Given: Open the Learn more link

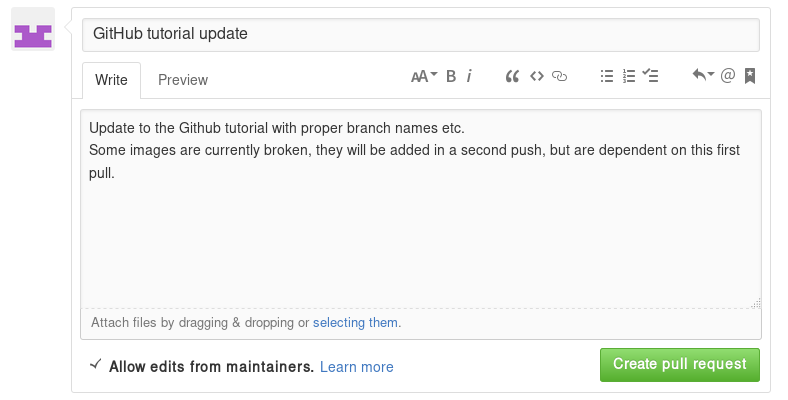Looking at the screenshot, I should pos(357,367).
